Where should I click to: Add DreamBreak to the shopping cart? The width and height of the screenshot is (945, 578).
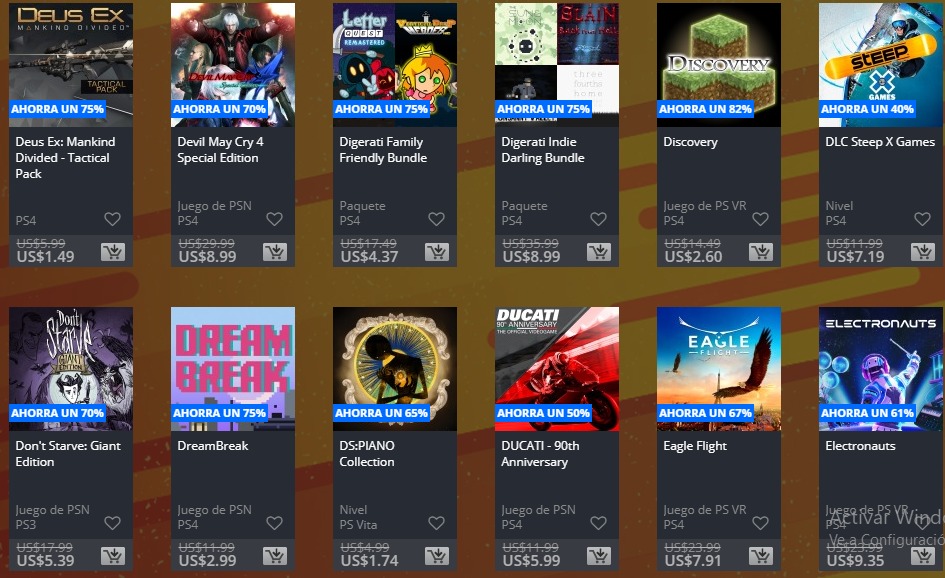(x=275, y=556)
